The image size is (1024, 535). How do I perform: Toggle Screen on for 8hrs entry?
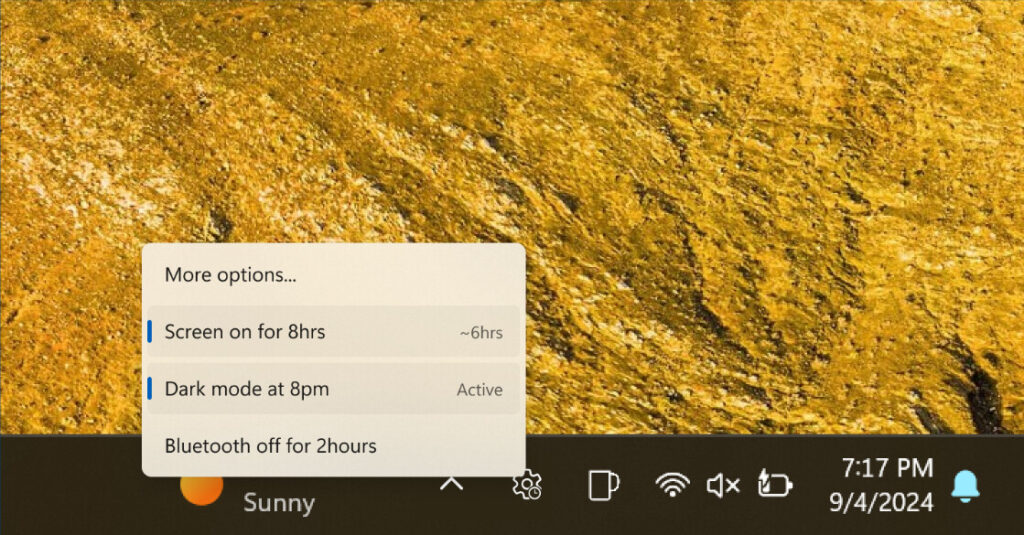point(333,332)
